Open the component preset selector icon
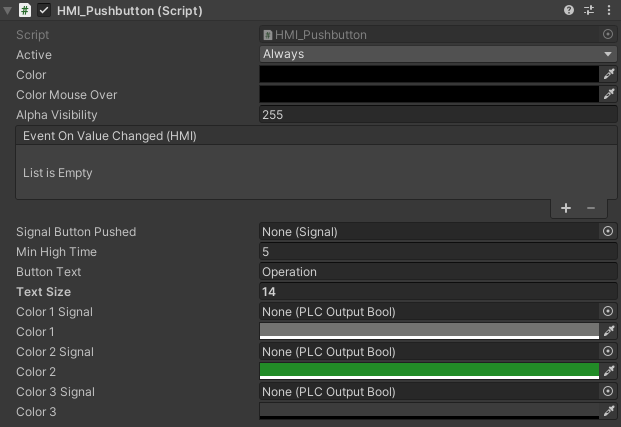The image size is (621, 427). (588, 10)
